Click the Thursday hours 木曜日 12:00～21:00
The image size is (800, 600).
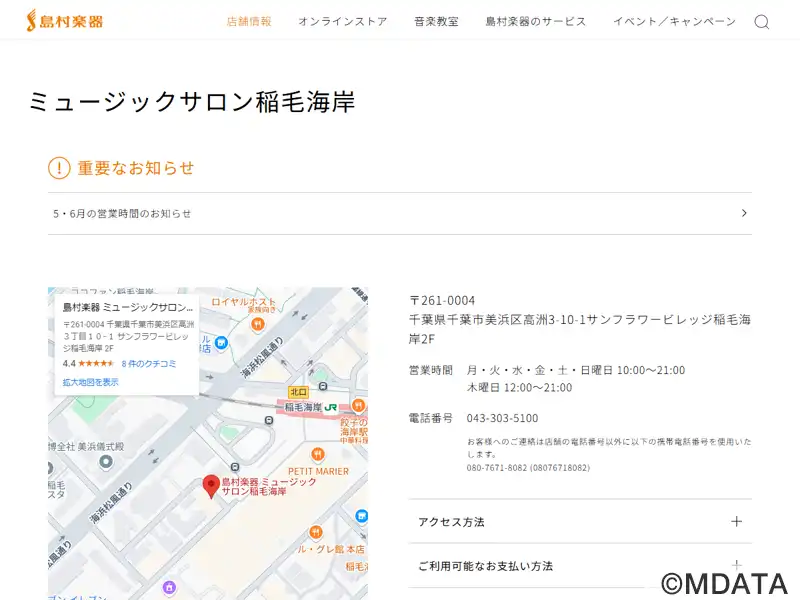click(519, 388)
